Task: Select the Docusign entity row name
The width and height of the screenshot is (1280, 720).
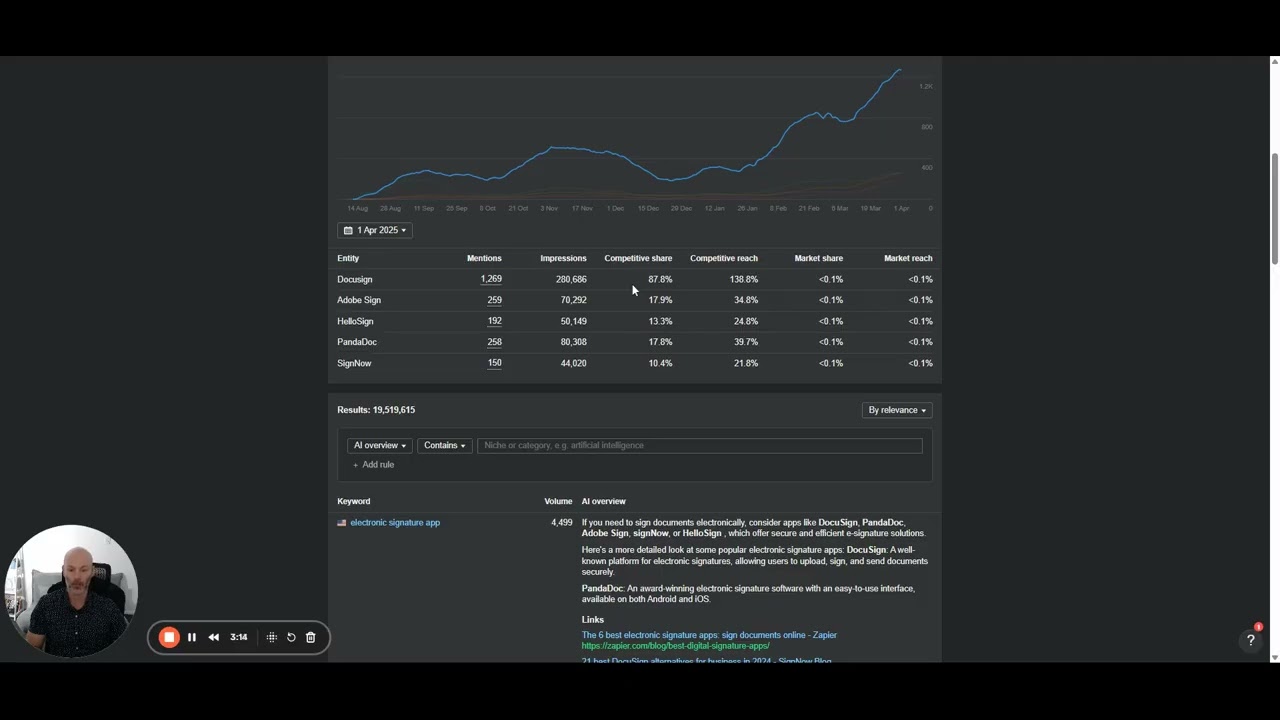Action: (x=355, y=279)
